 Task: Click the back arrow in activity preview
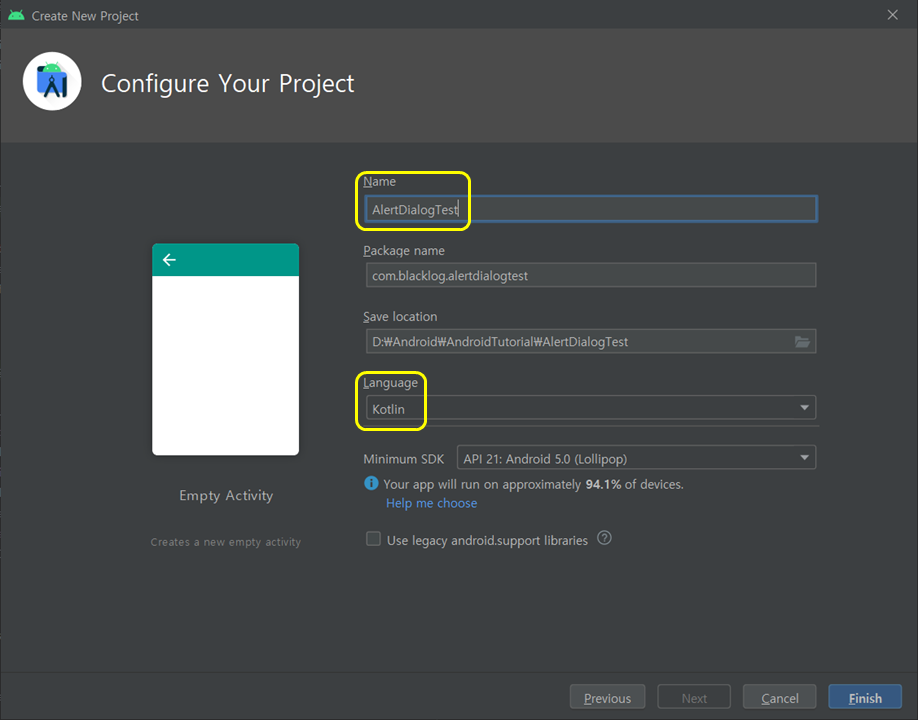169,260
